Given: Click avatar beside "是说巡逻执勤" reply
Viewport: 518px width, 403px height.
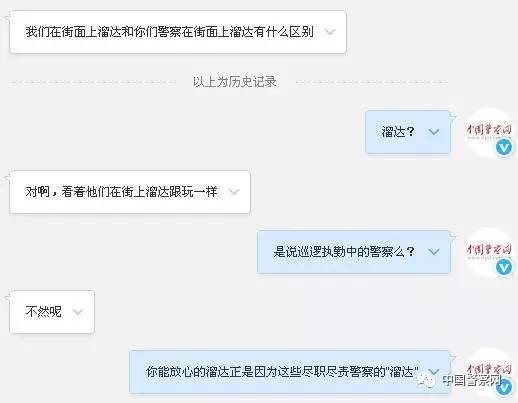Looking at the screenshot, I should (x=488, y=252).
